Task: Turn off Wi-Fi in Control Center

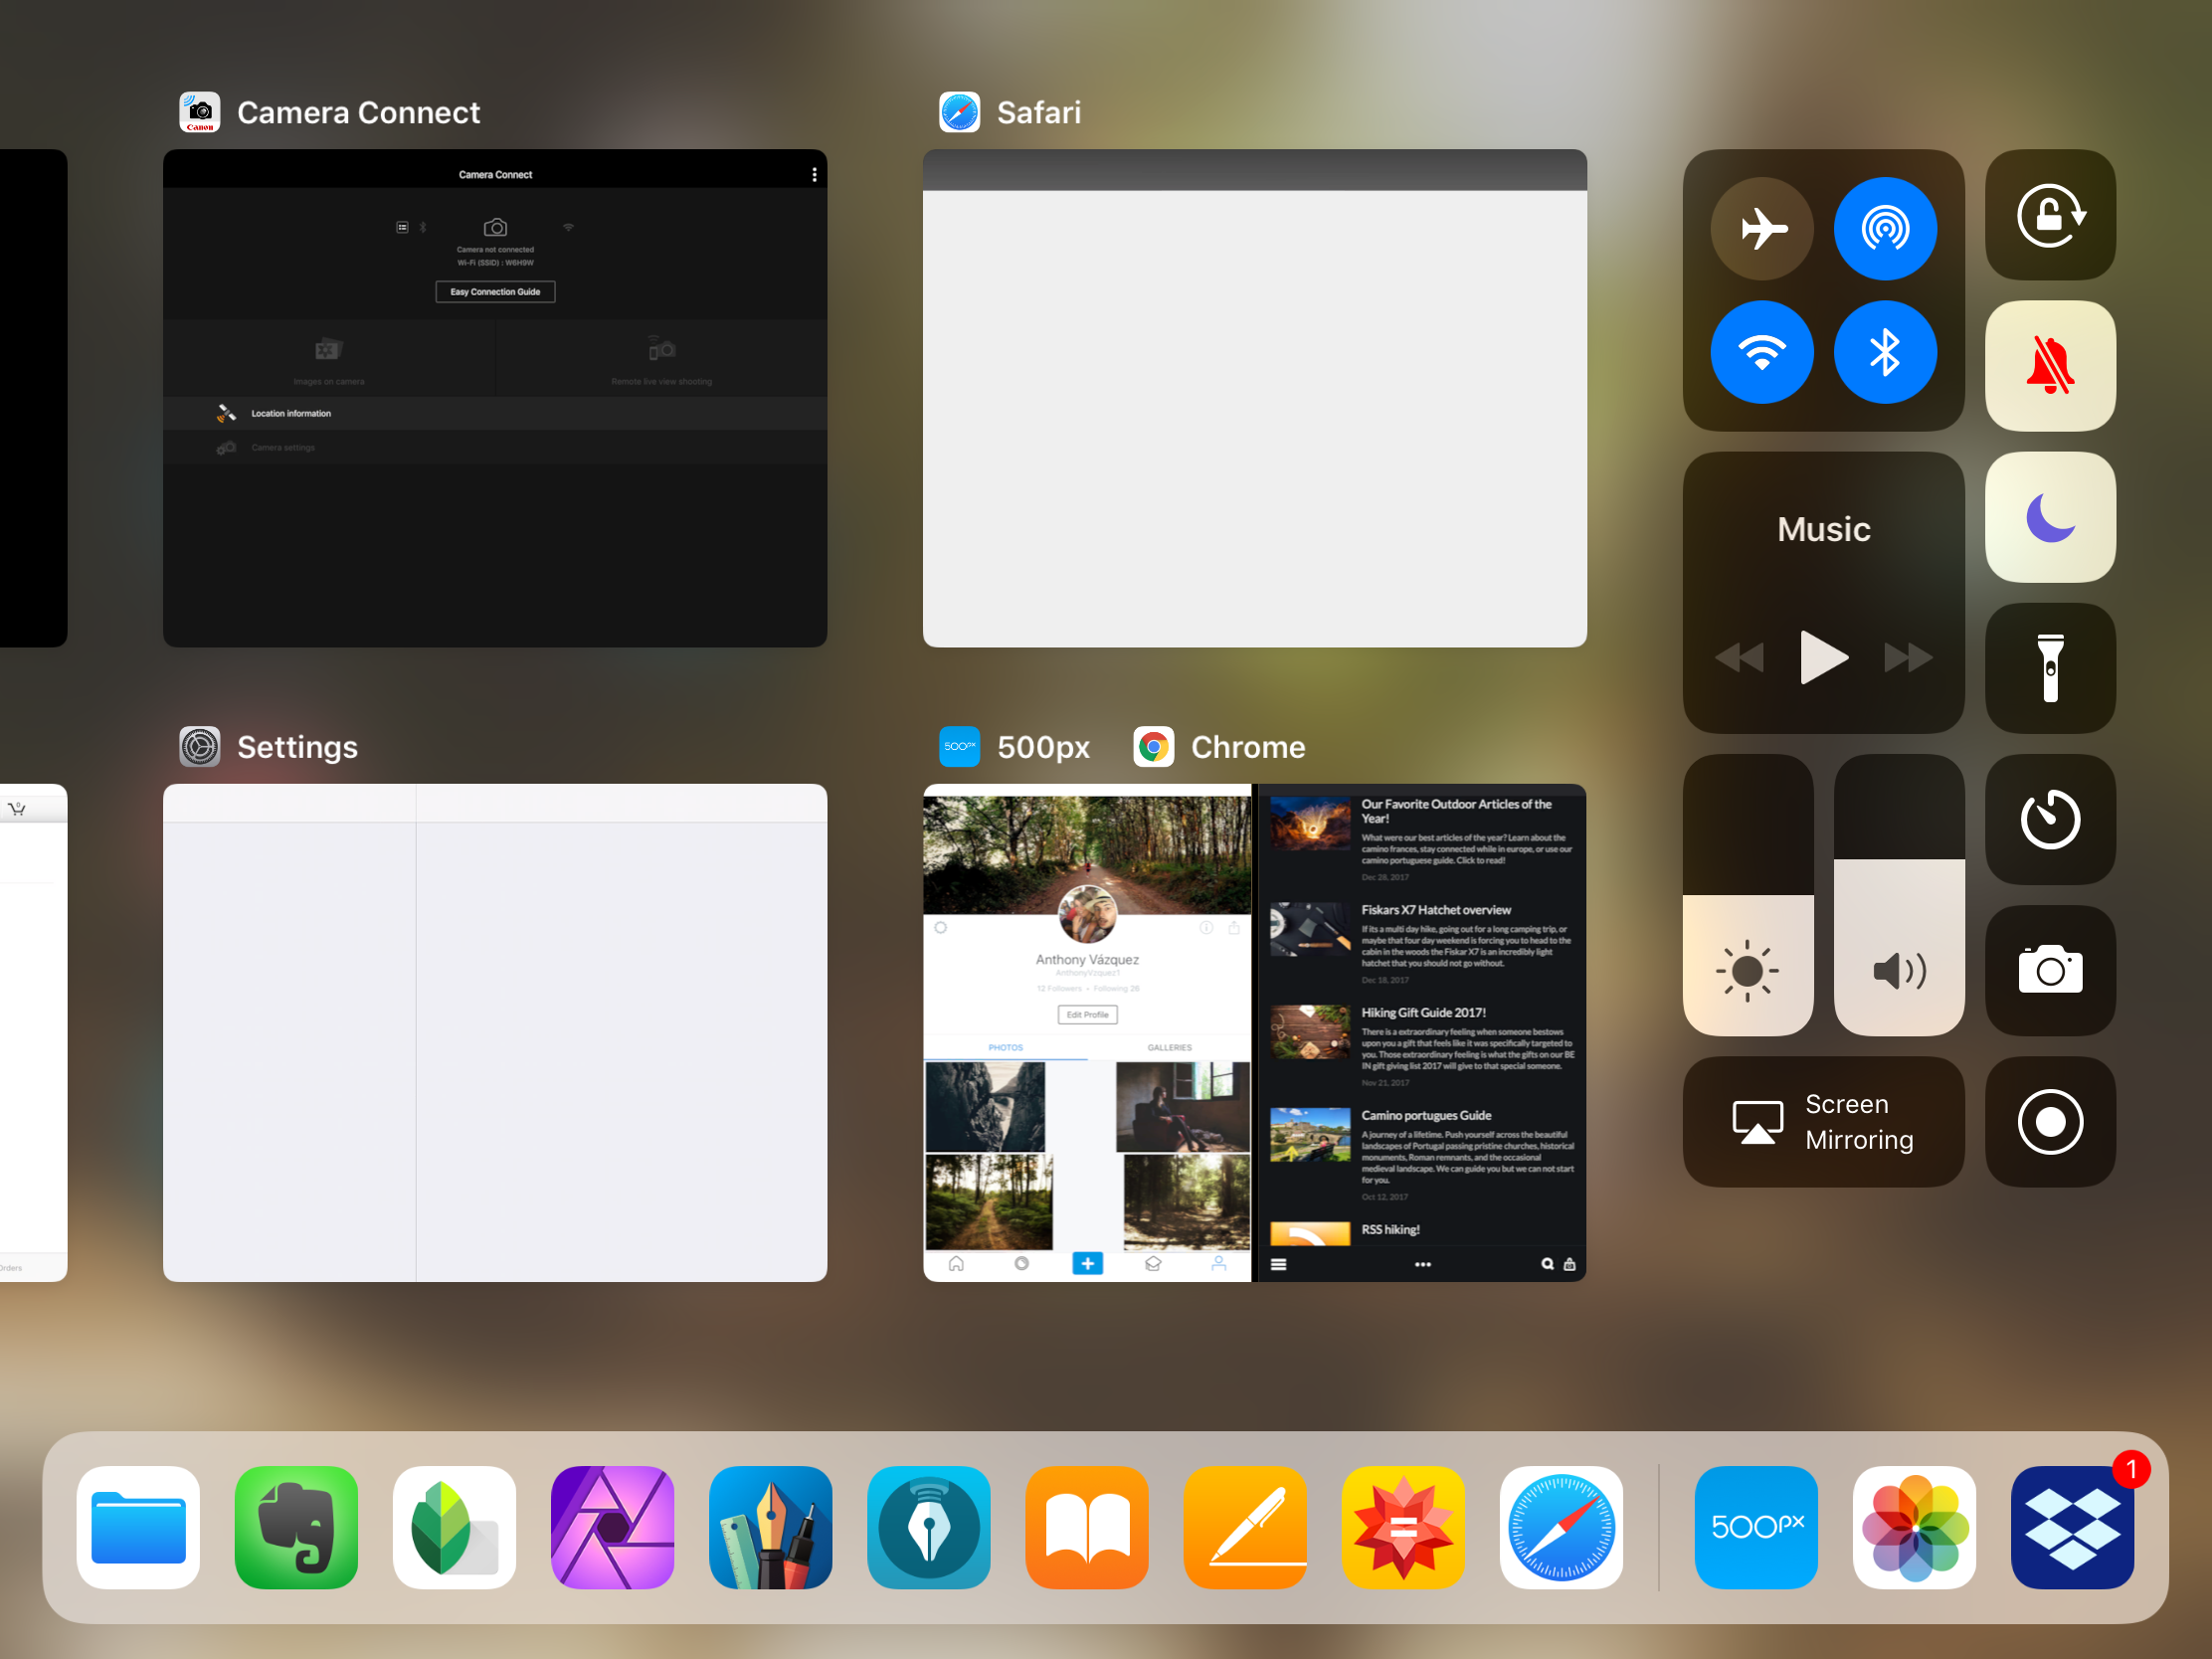Action: 1761,352
